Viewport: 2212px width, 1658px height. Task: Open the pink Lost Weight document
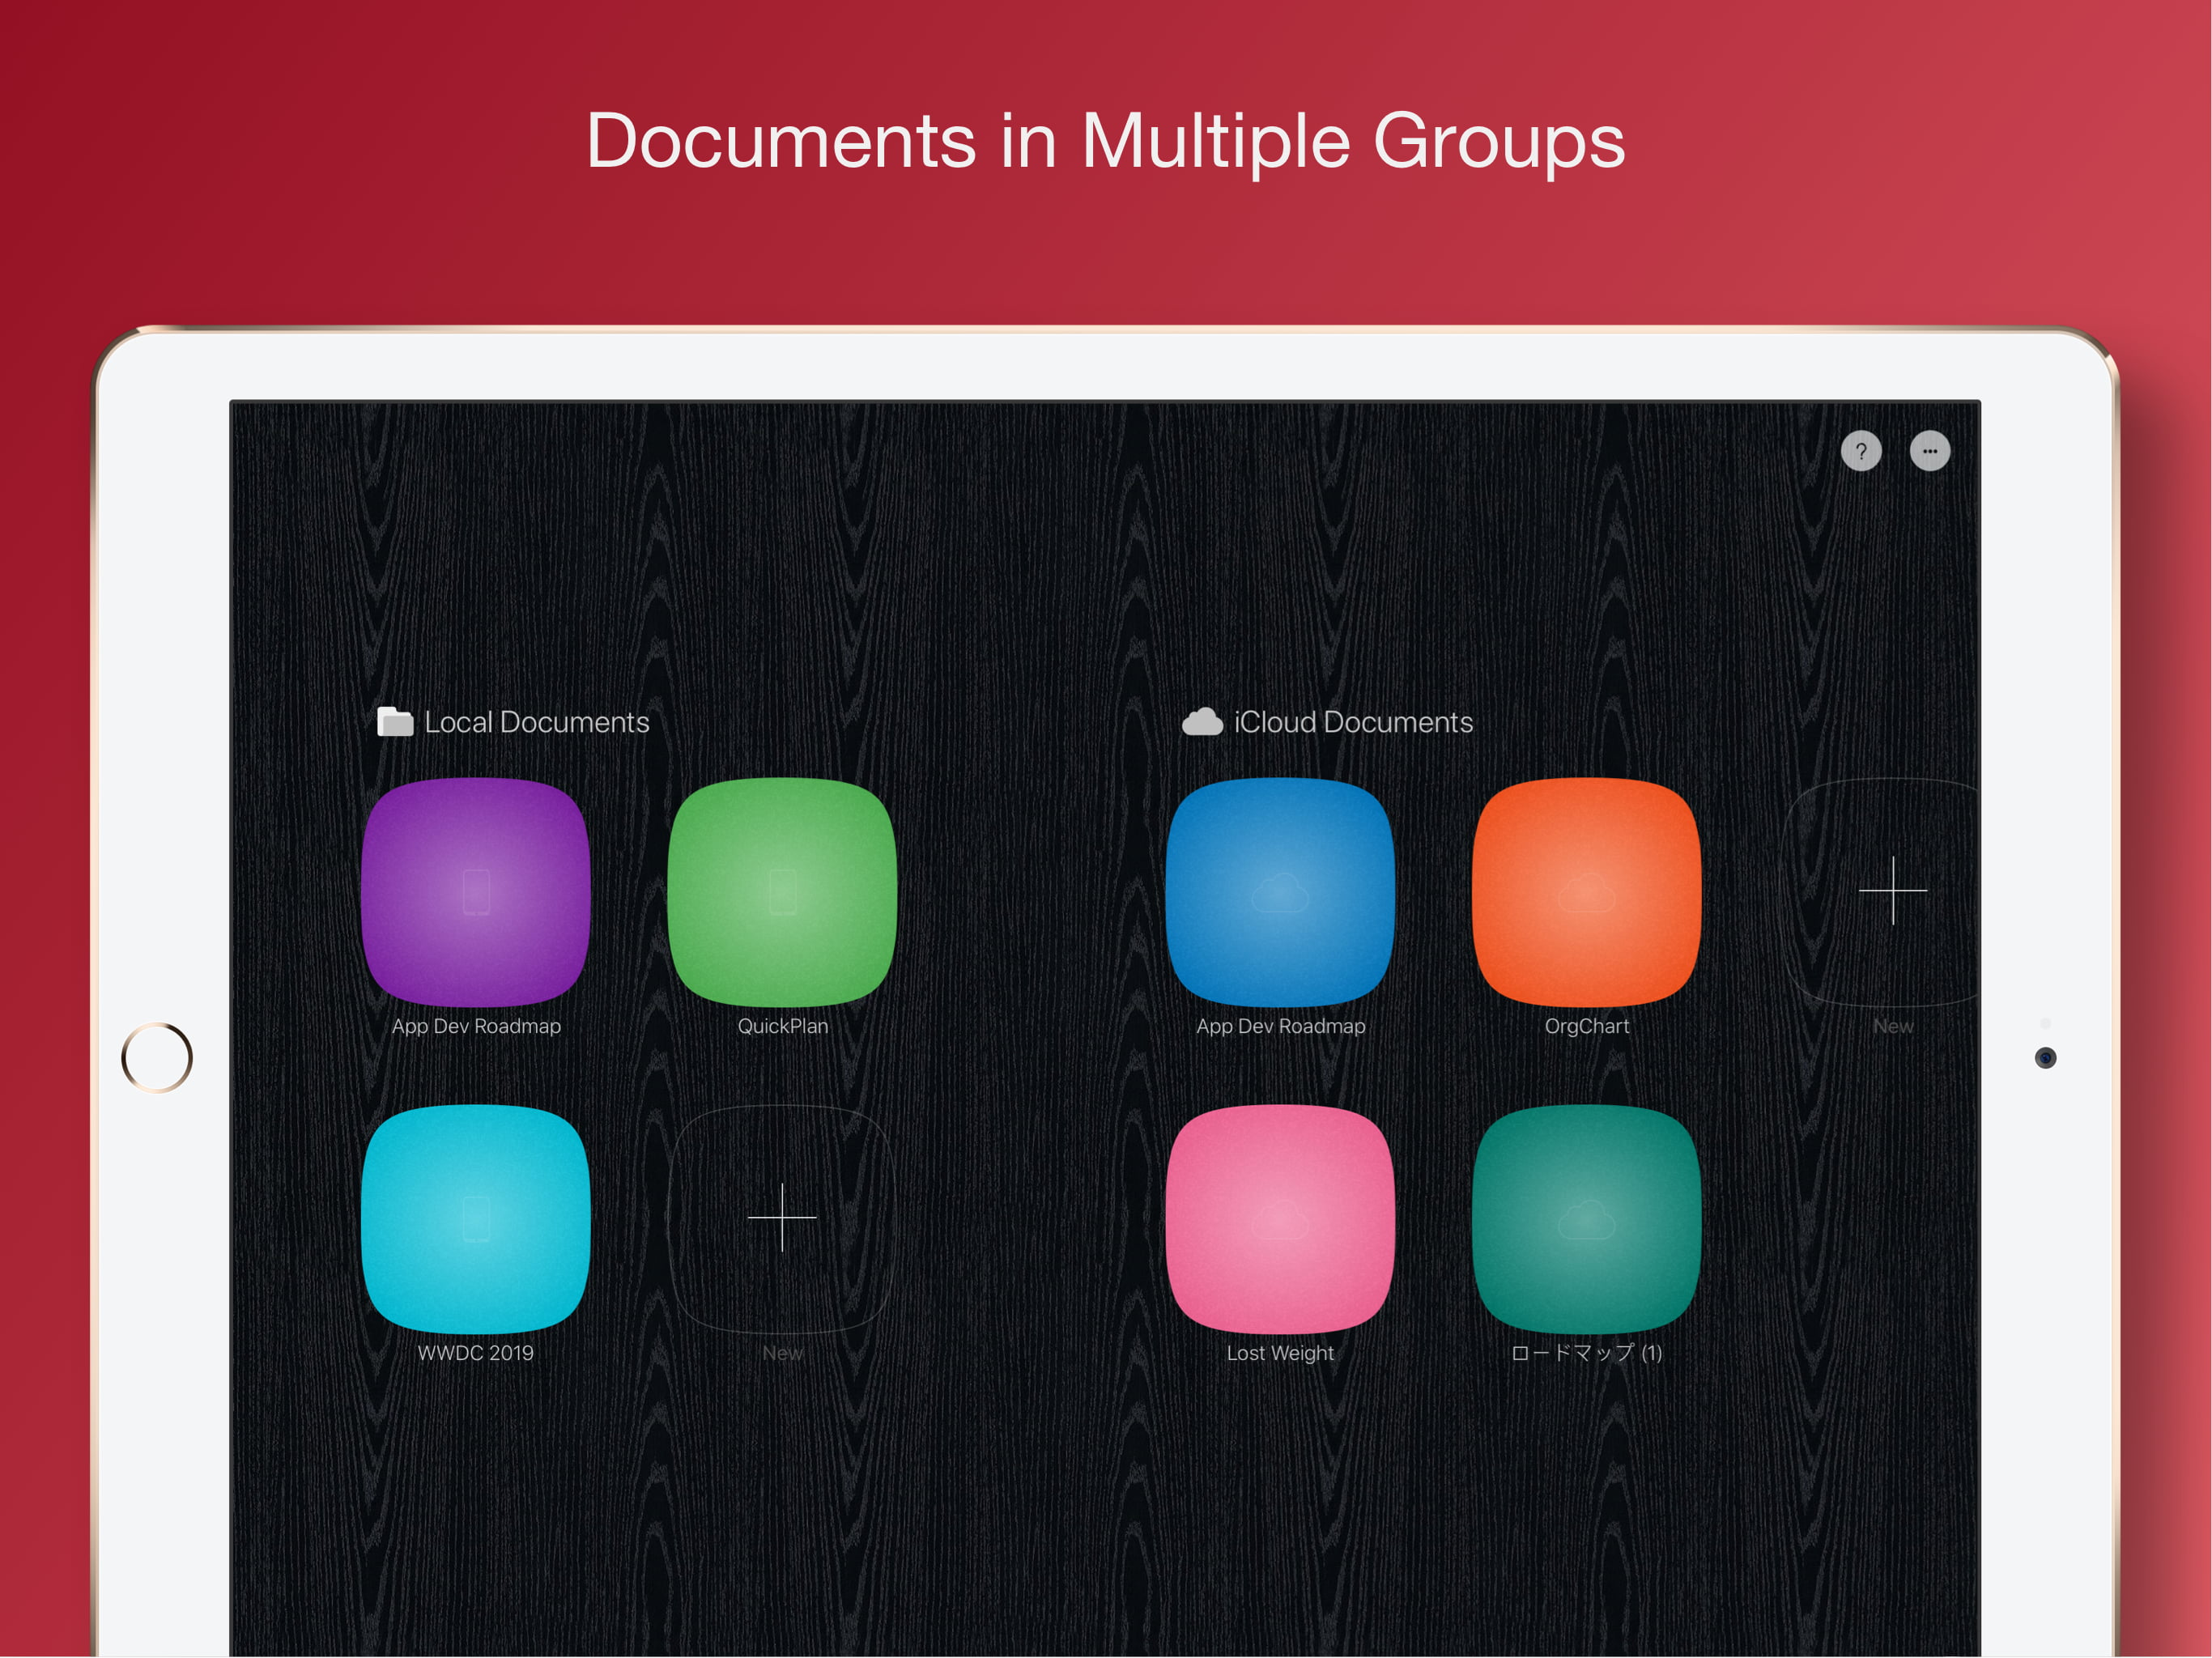[x=1280, y=1218]
